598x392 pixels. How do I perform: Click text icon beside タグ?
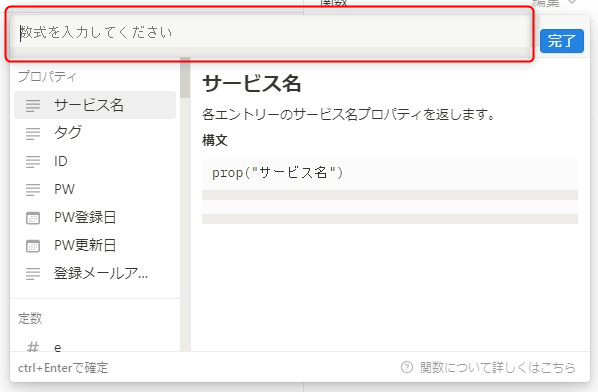click(33, 133)
